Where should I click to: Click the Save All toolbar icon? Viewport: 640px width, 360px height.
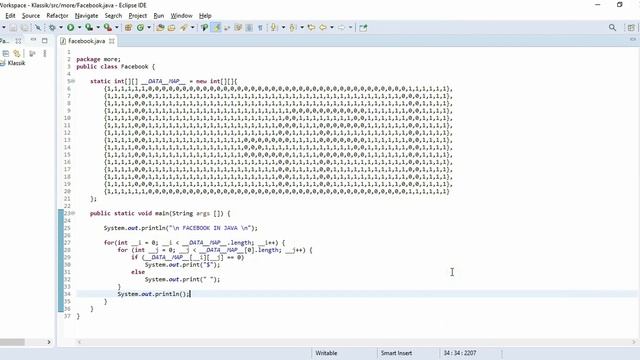25,28
